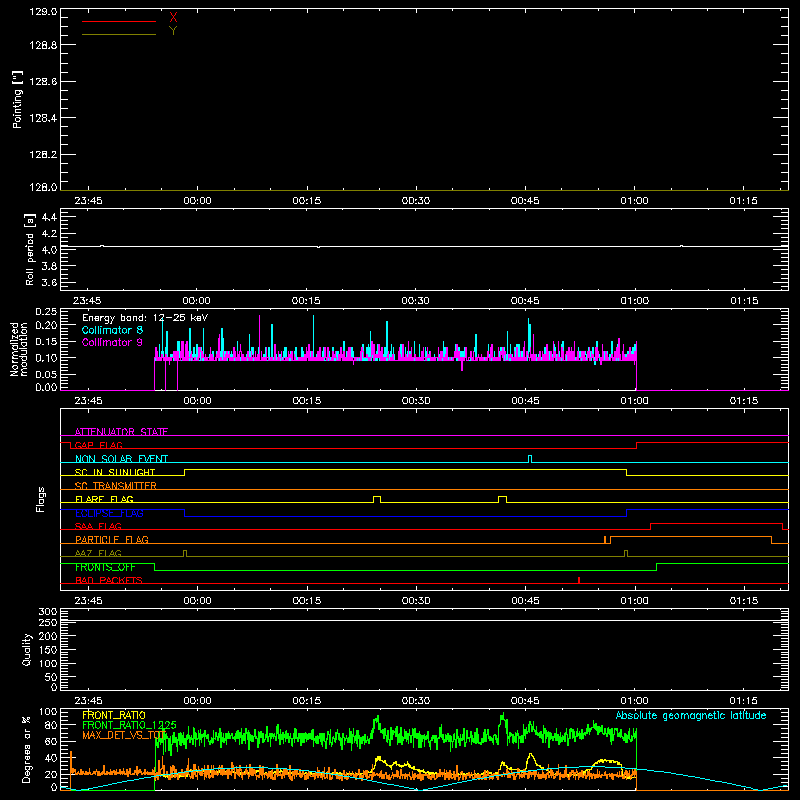This screenshot has height=800, width=800.
Task: Select the Quality axis title
Action: pyautogui.click(x=27, y=649)
